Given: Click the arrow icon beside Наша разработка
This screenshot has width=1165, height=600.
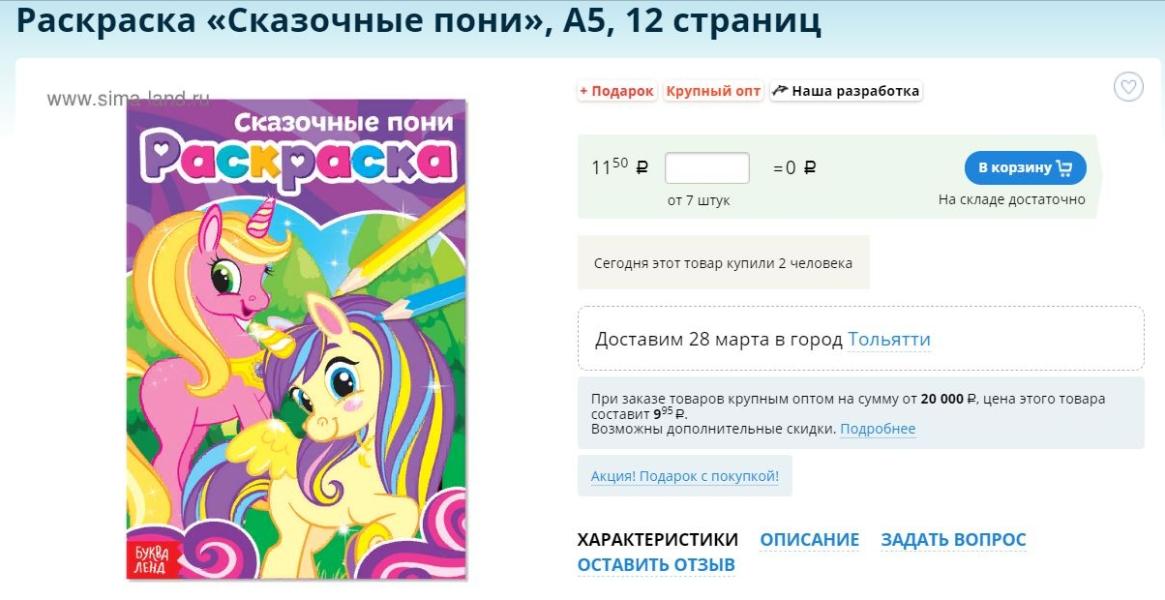Looking at the screenshot, I should [779, 91].
